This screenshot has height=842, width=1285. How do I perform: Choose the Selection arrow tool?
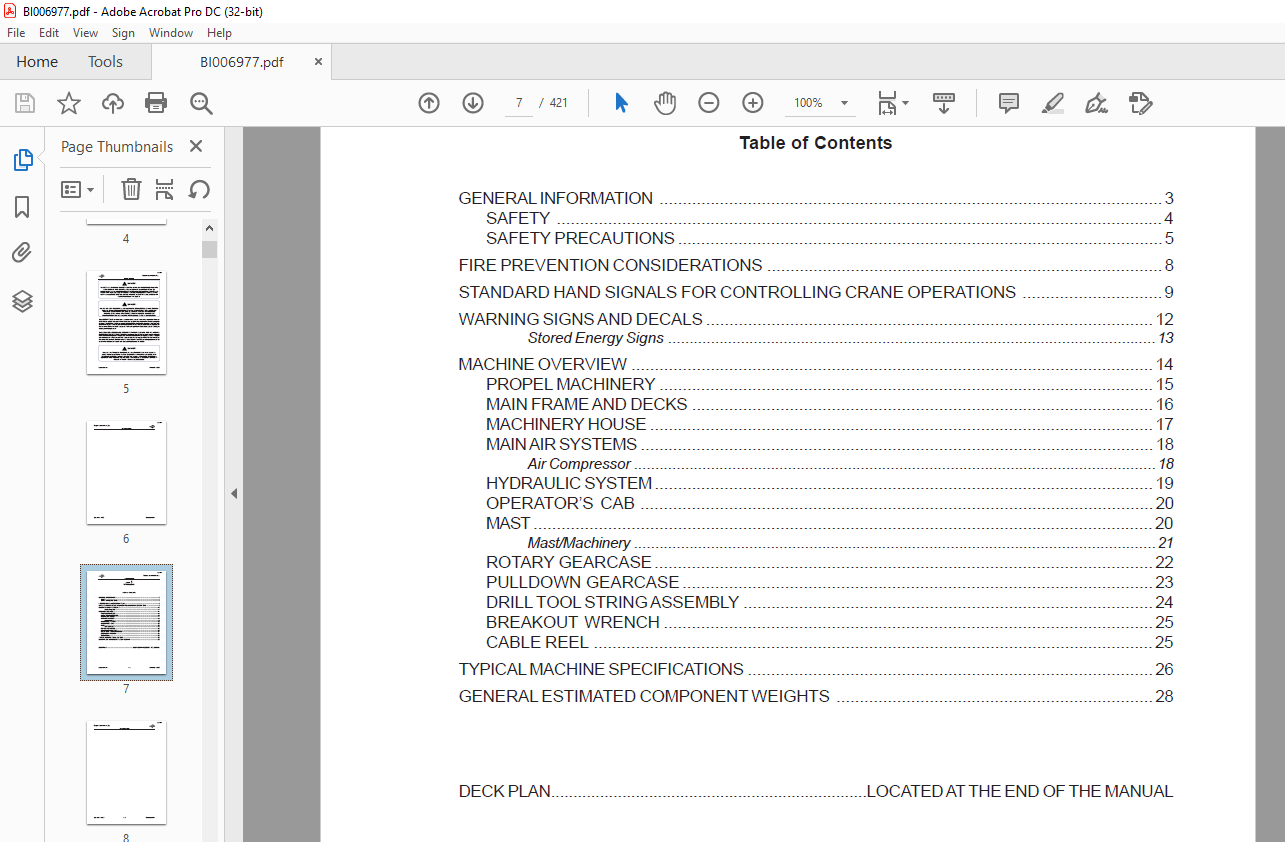(x=621, y=103)
